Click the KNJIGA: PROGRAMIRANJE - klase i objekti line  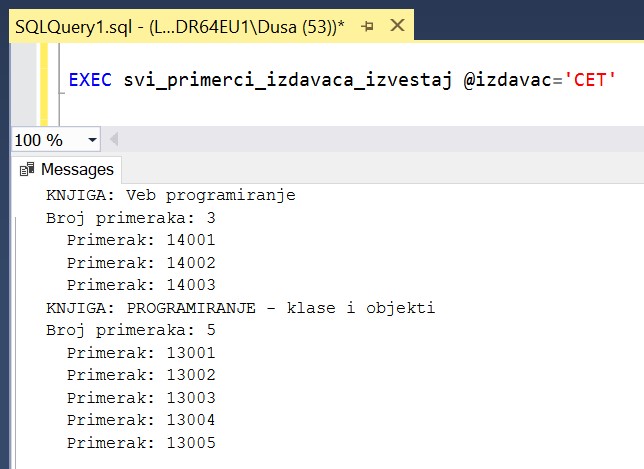(x=240, y=308)
